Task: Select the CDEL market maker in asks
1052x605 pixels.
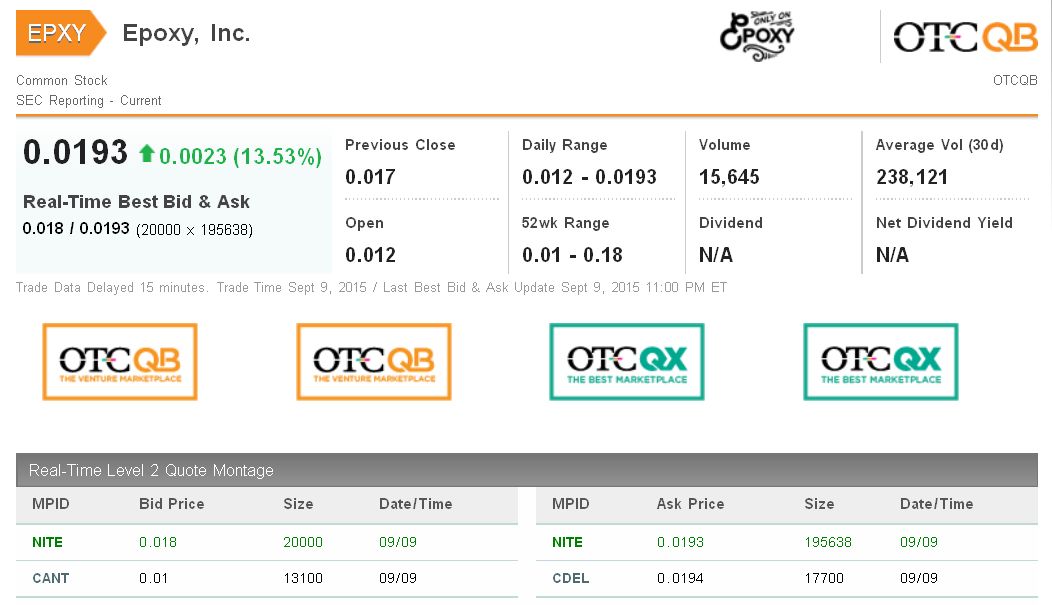Action: point(568,578)
